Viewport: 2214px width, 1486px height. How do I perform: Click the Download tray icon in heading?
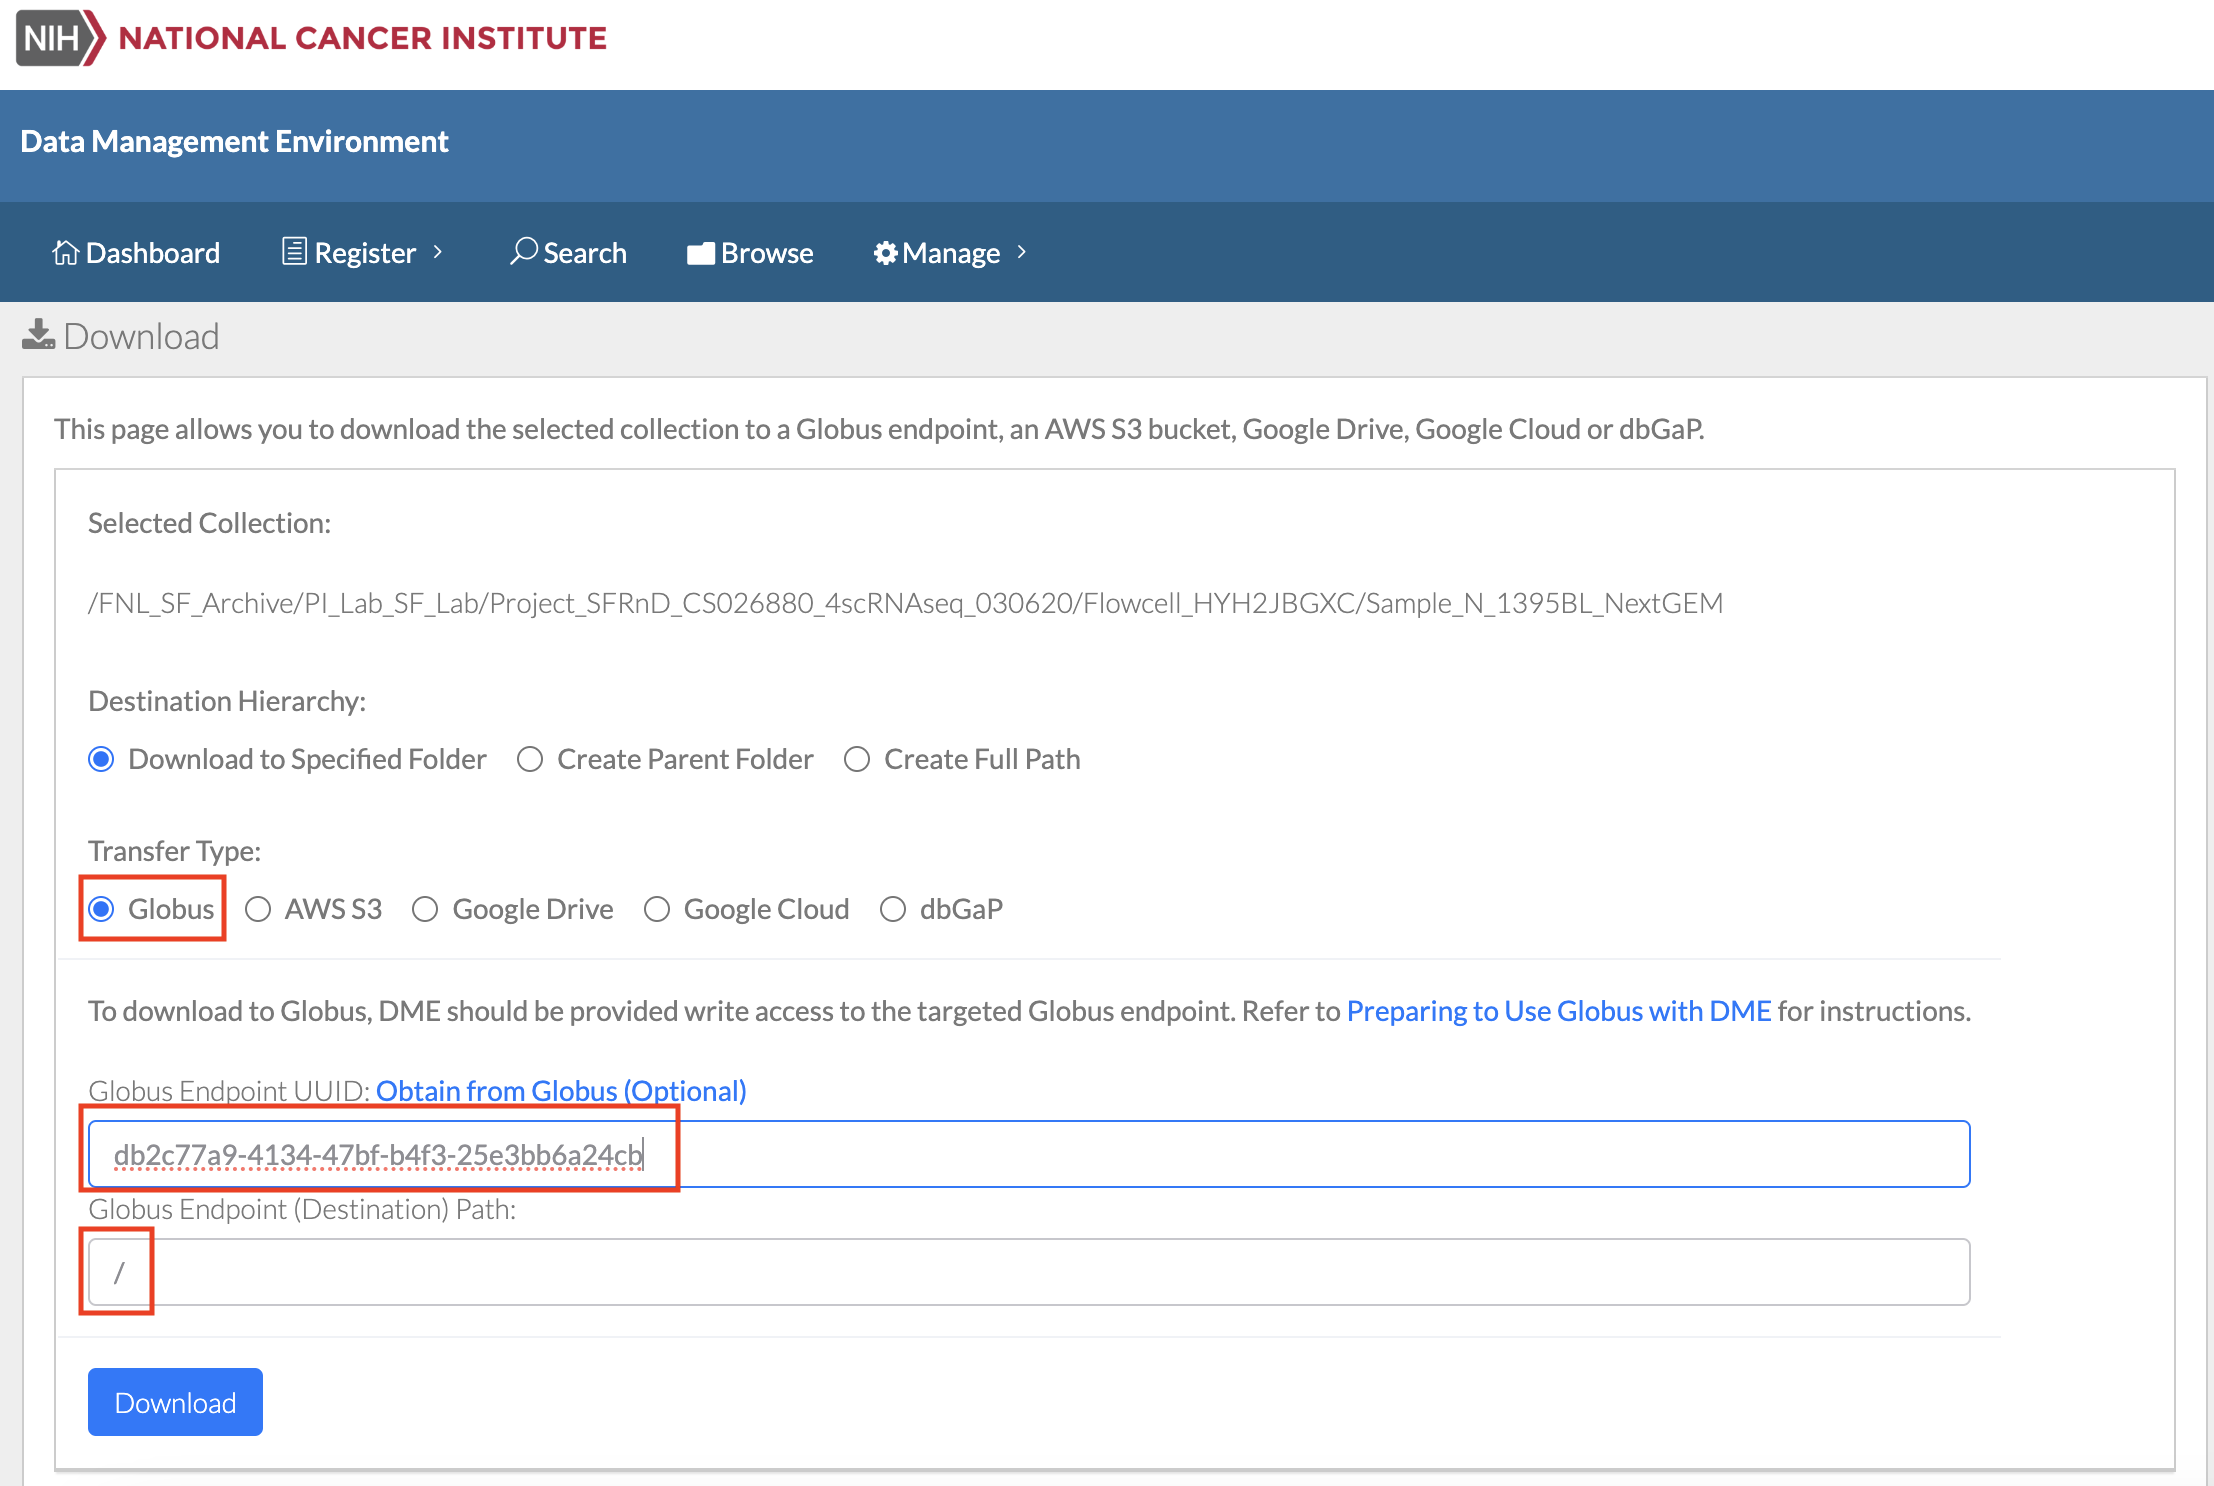pos(38,335)
